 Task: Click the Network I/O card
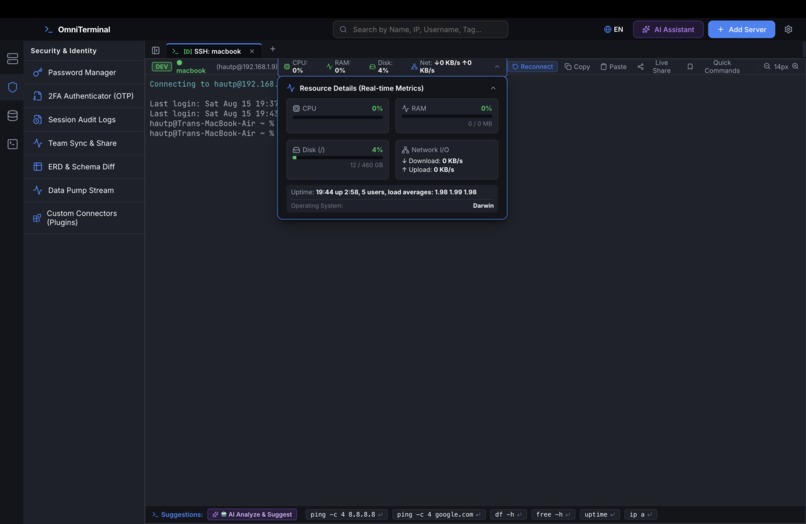point(447,159)
